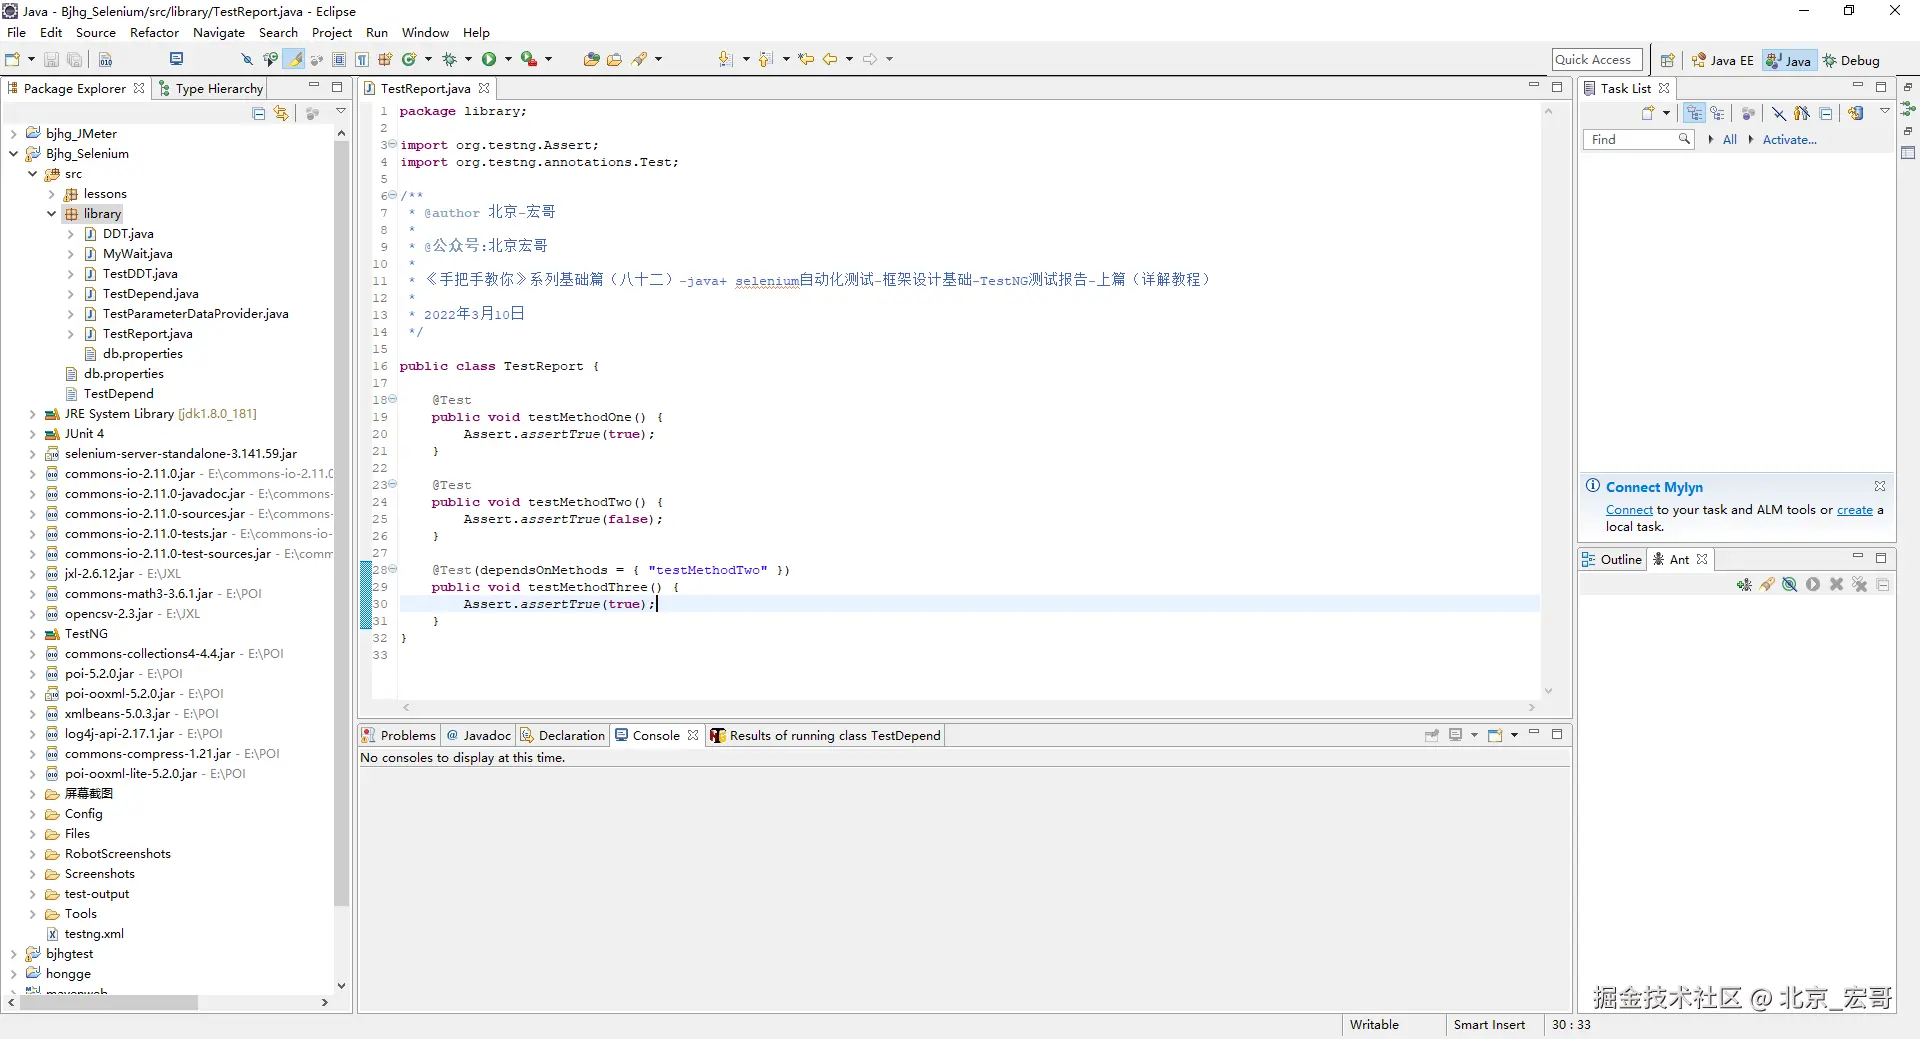Click the green Run button in toolbar

click(x=489, y=60)
